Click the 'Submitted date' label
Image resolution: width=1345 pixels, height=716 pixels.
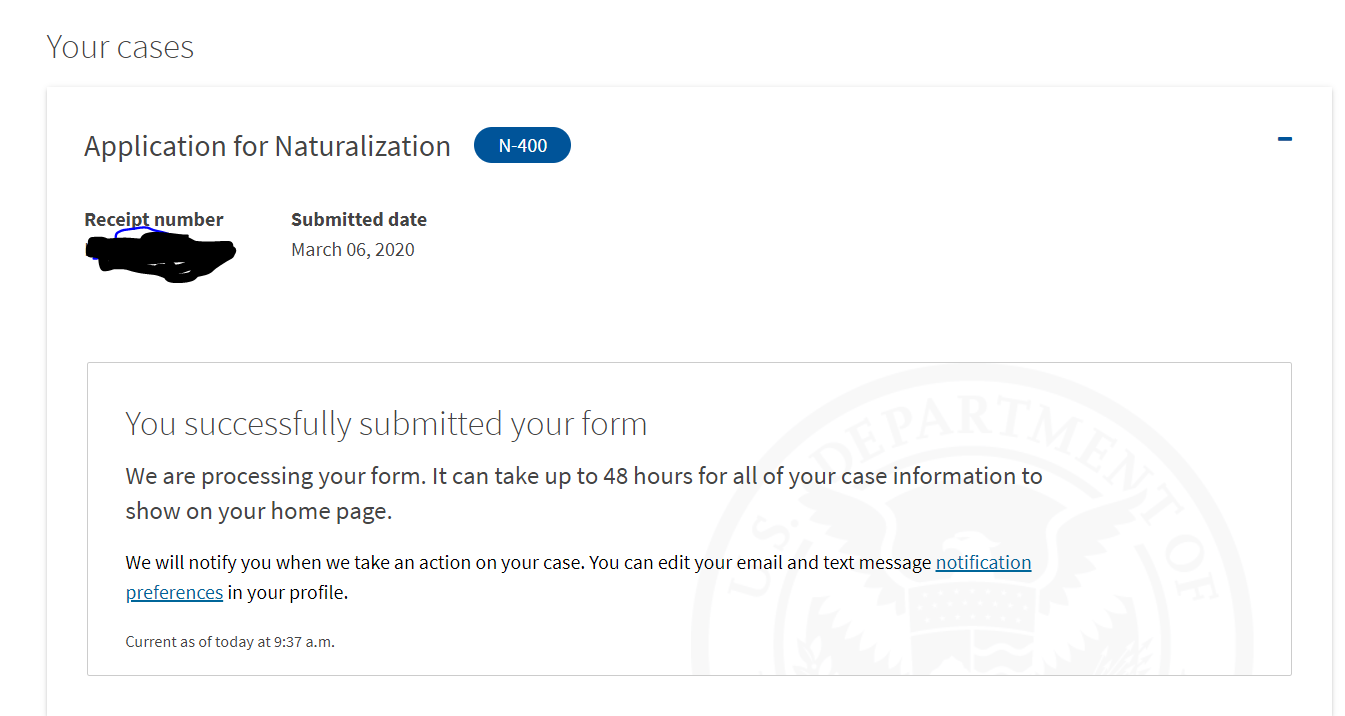[359, 219]
